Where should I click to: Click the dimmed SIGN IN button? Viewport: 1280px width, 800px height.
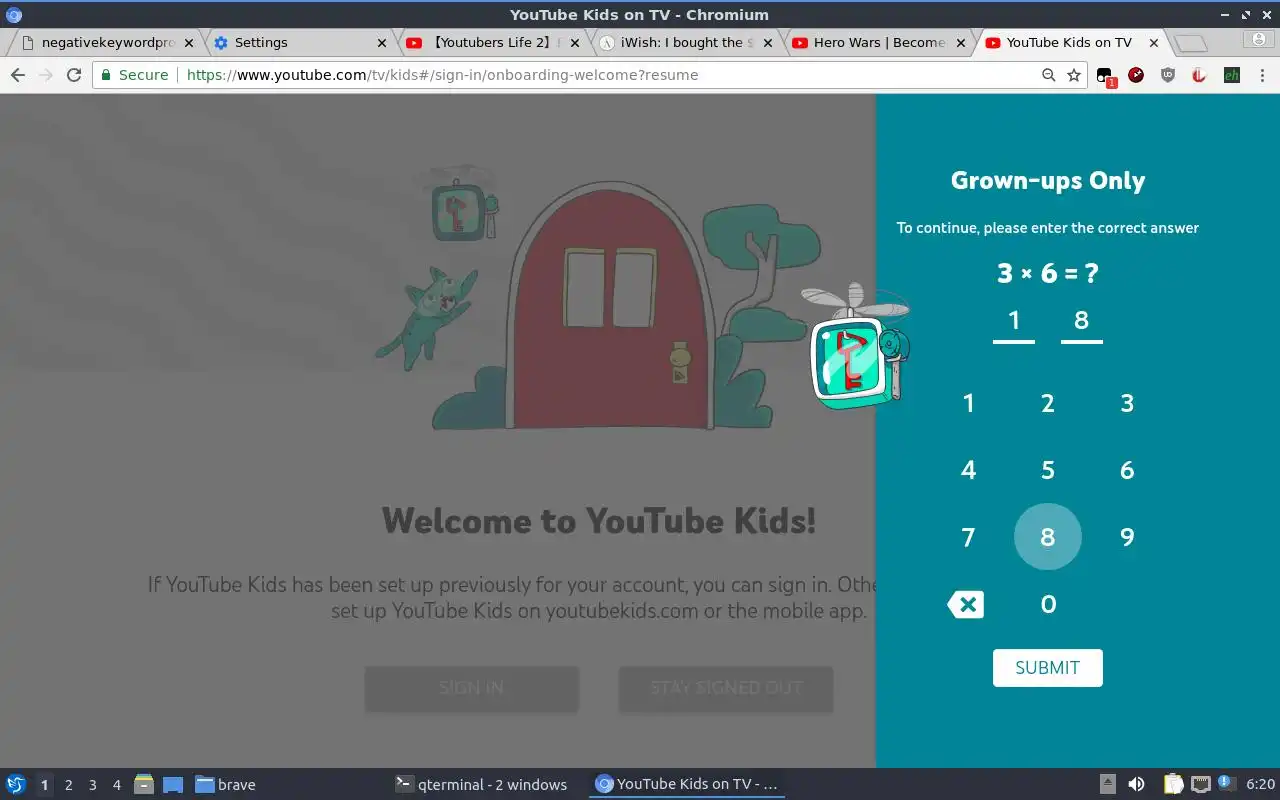472,688
